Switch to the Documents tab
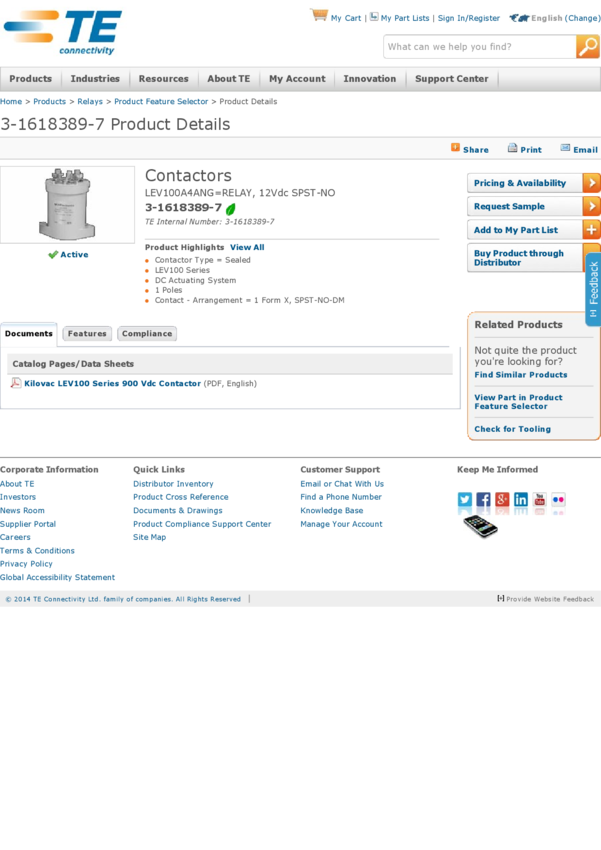Viewport: 601px width, 850px height. pyautogui.click(x=29, y=333)
